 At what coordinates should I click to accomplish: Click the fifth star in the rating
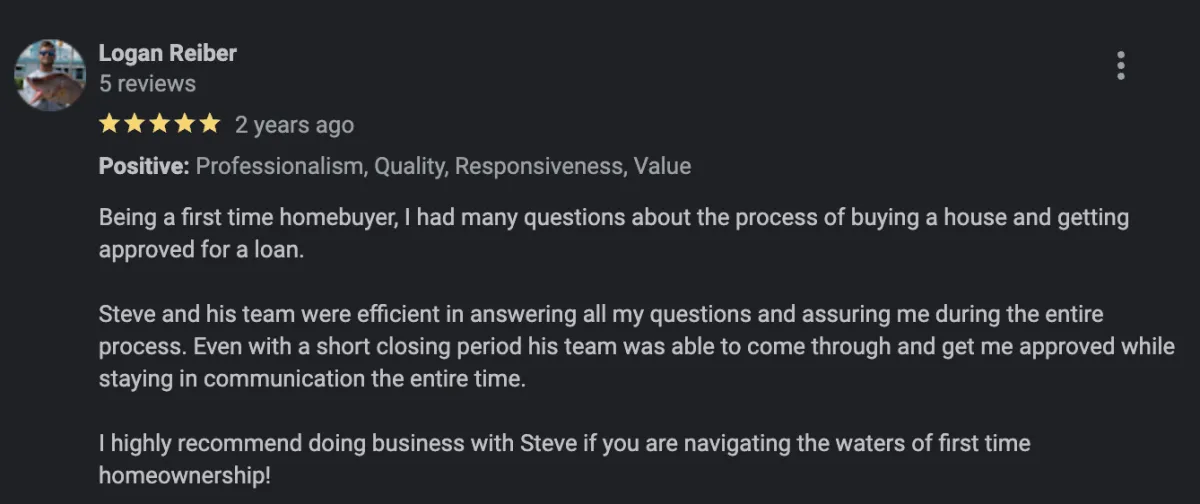click(x=209, y=124)
